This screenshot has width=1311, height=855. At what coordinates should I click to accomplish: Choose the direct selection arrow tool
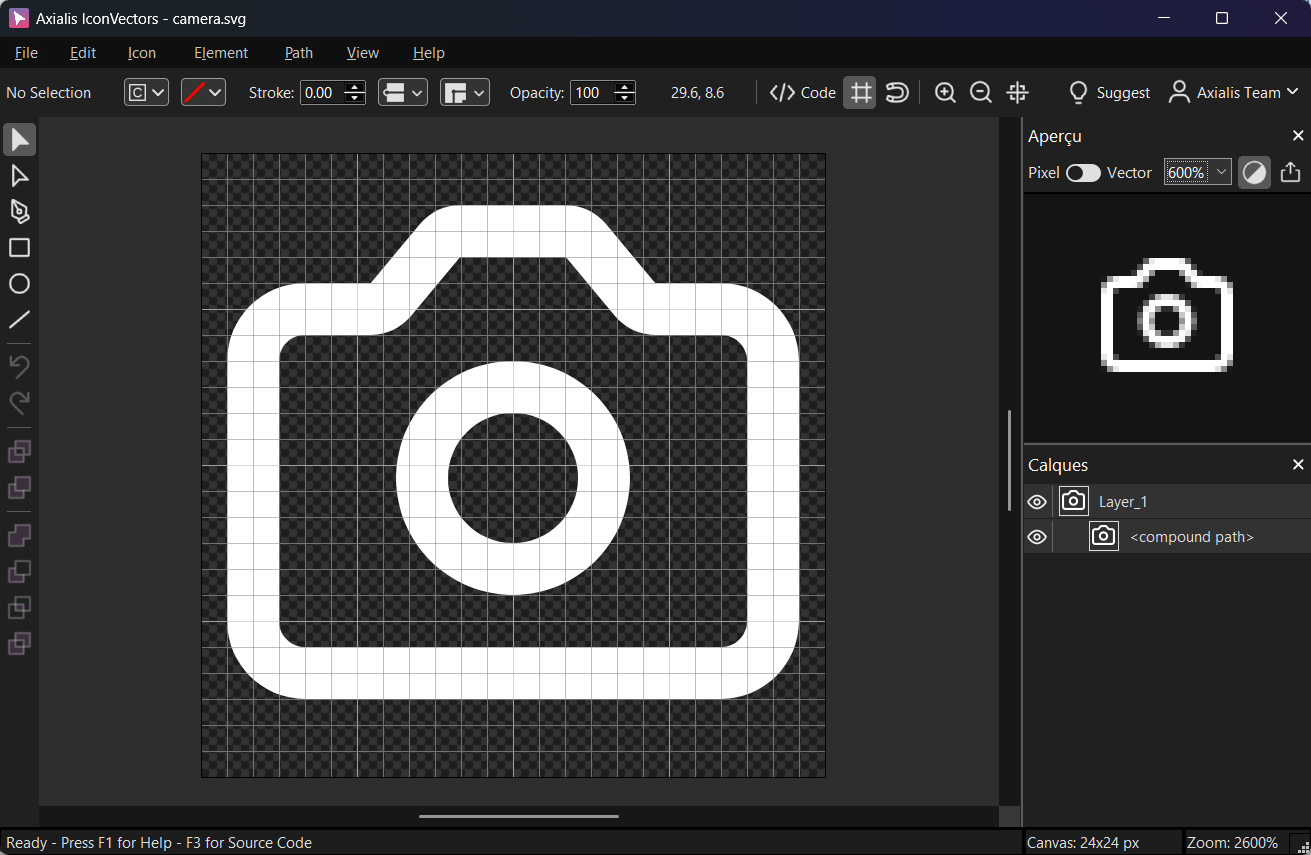click(x=19, y=176)
